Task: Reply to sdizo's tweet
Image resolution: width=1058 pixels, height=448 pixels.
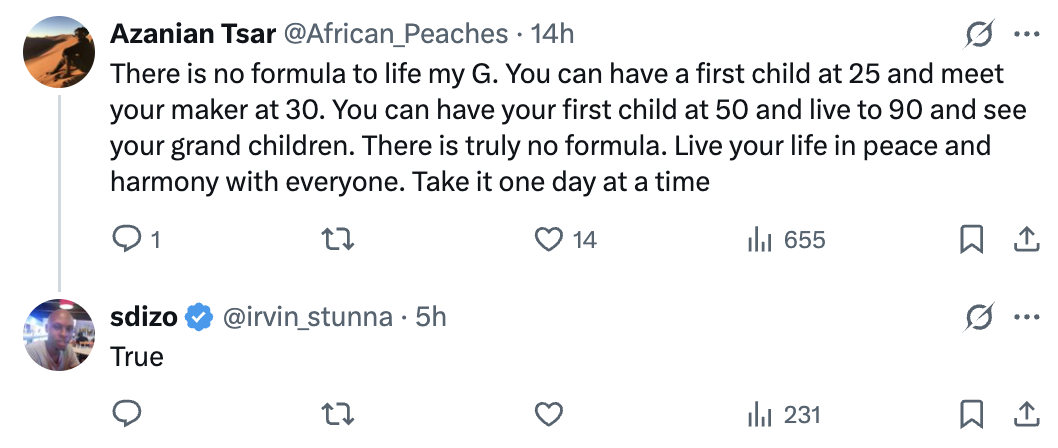Action: pos(127,414)
